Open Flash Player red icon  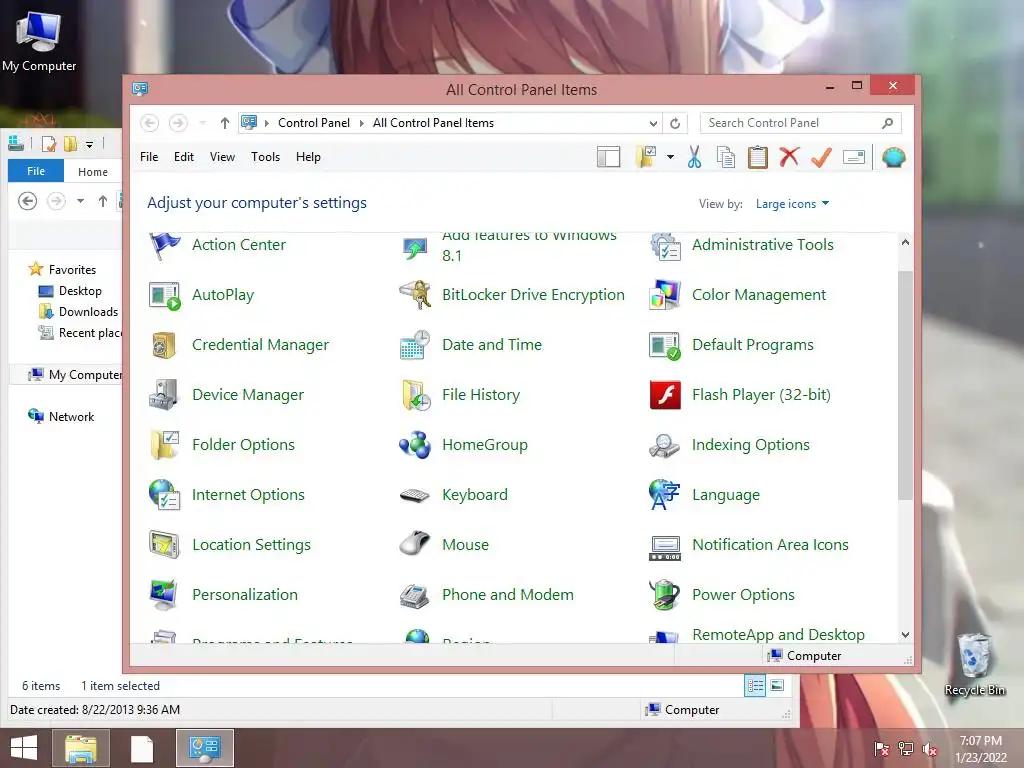coord(665,394)
